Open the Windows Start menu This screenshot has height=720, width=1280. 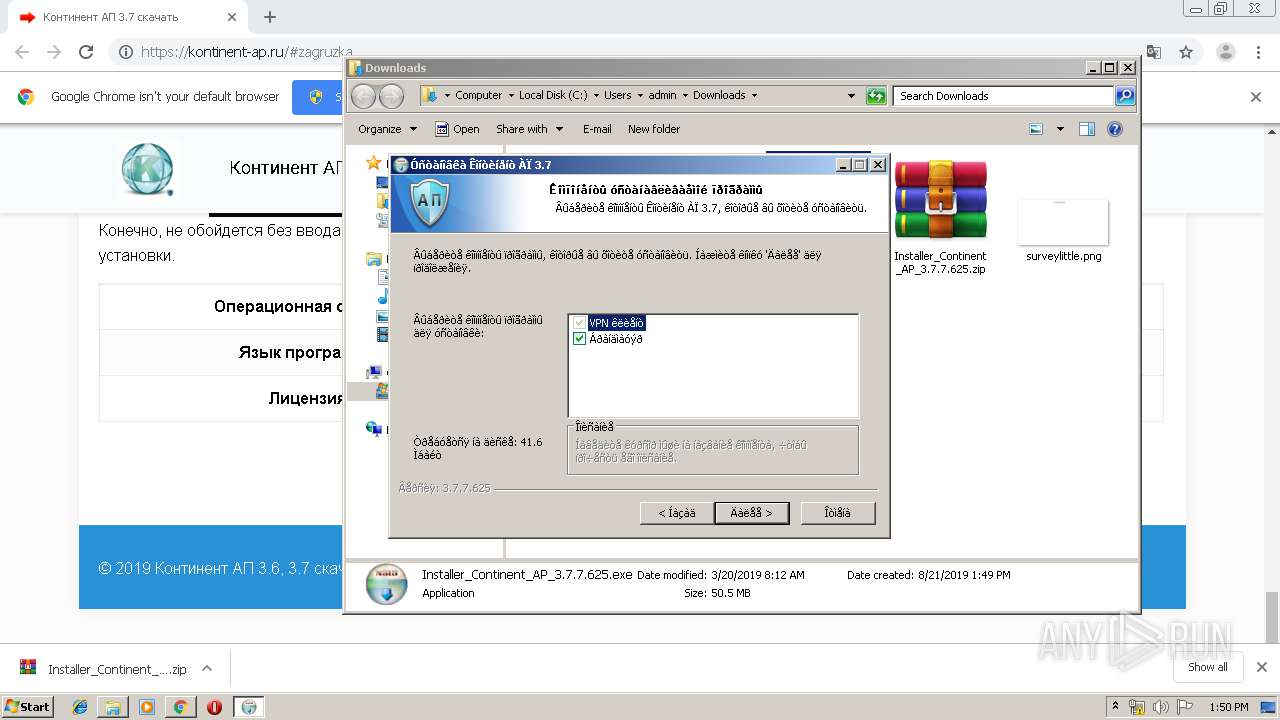tap(27, 706)
